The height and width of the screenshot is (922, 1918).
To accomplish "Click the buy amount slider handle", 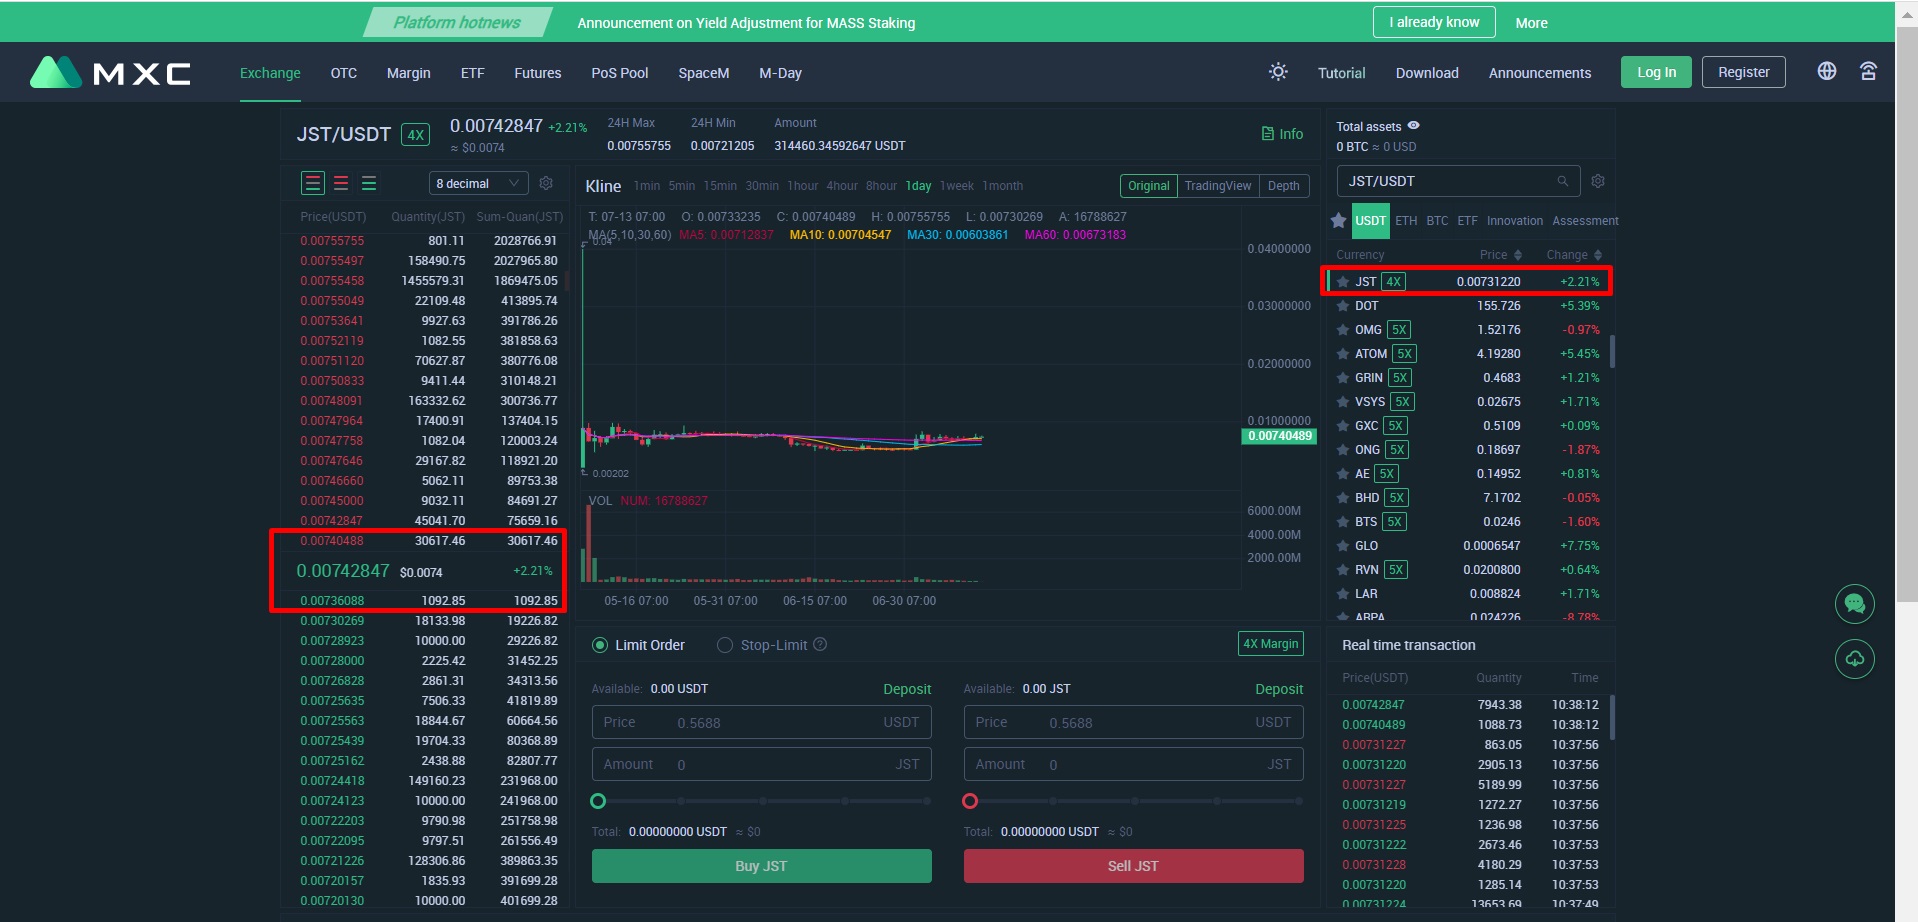I will [598, 801].
